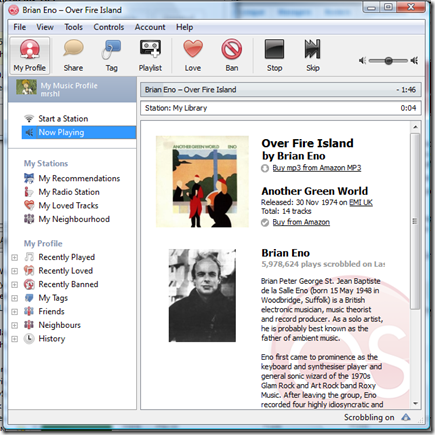Mute using the left speaker icon
Viewport: 435px width, 435px height.
(362, 61)
